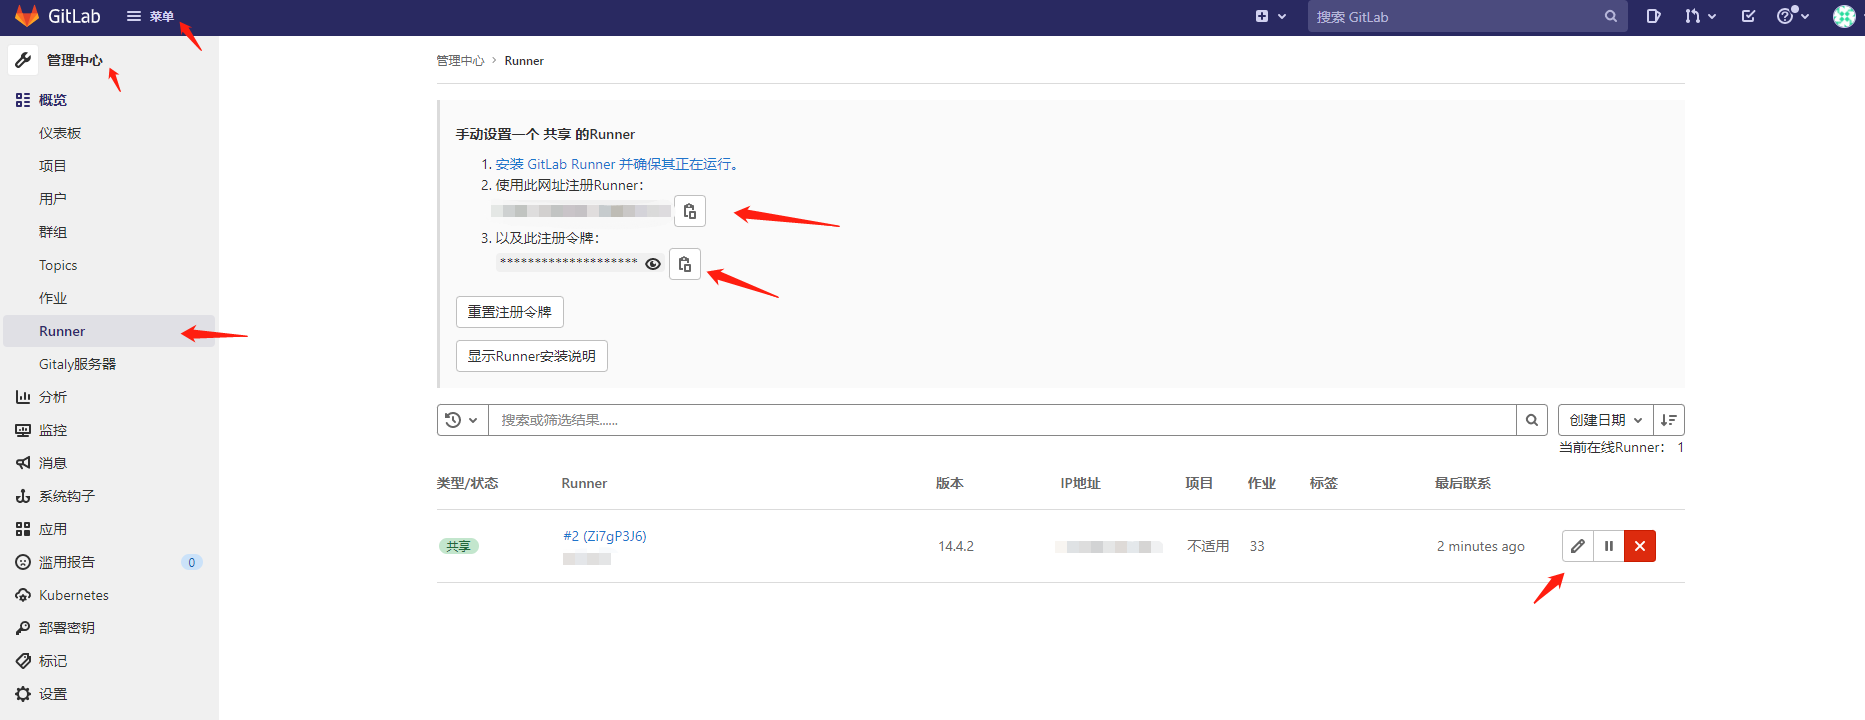
Task: Click the 消息 megaphone icon
Action: pyautogui.click(x=23, y=463)
